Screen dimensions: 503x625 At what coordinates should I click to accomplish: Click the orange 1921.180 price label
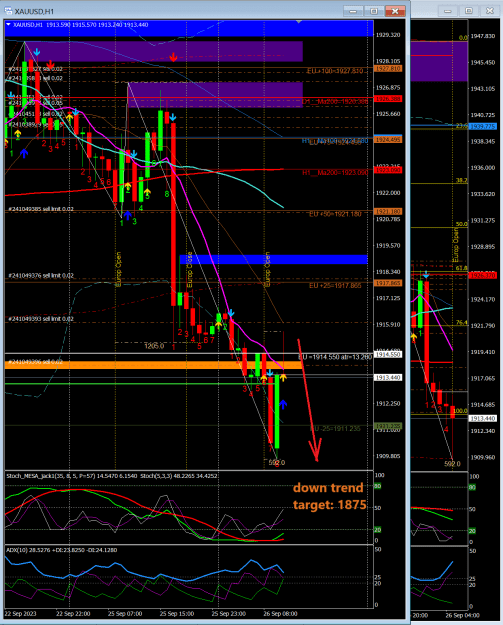(x=388, y=212)
